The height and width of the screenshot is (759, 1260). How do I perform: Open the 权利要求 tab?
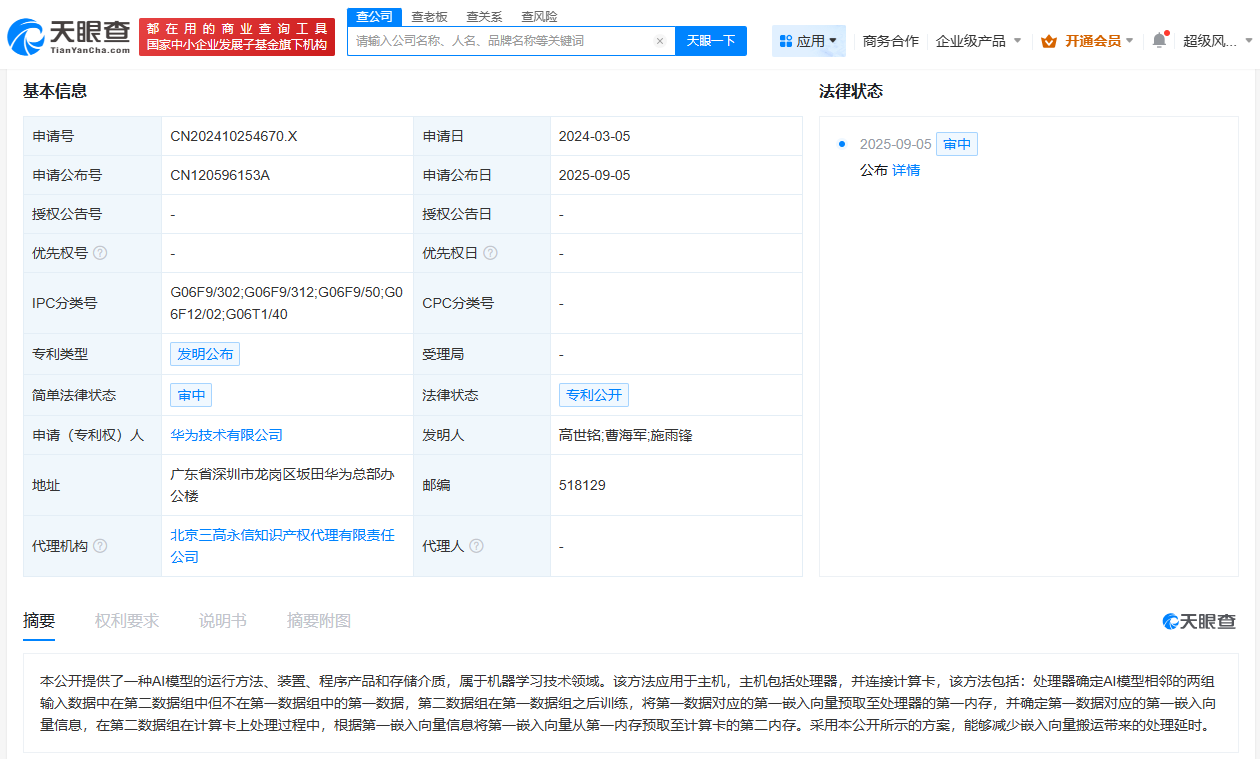(x=126, y=620)
